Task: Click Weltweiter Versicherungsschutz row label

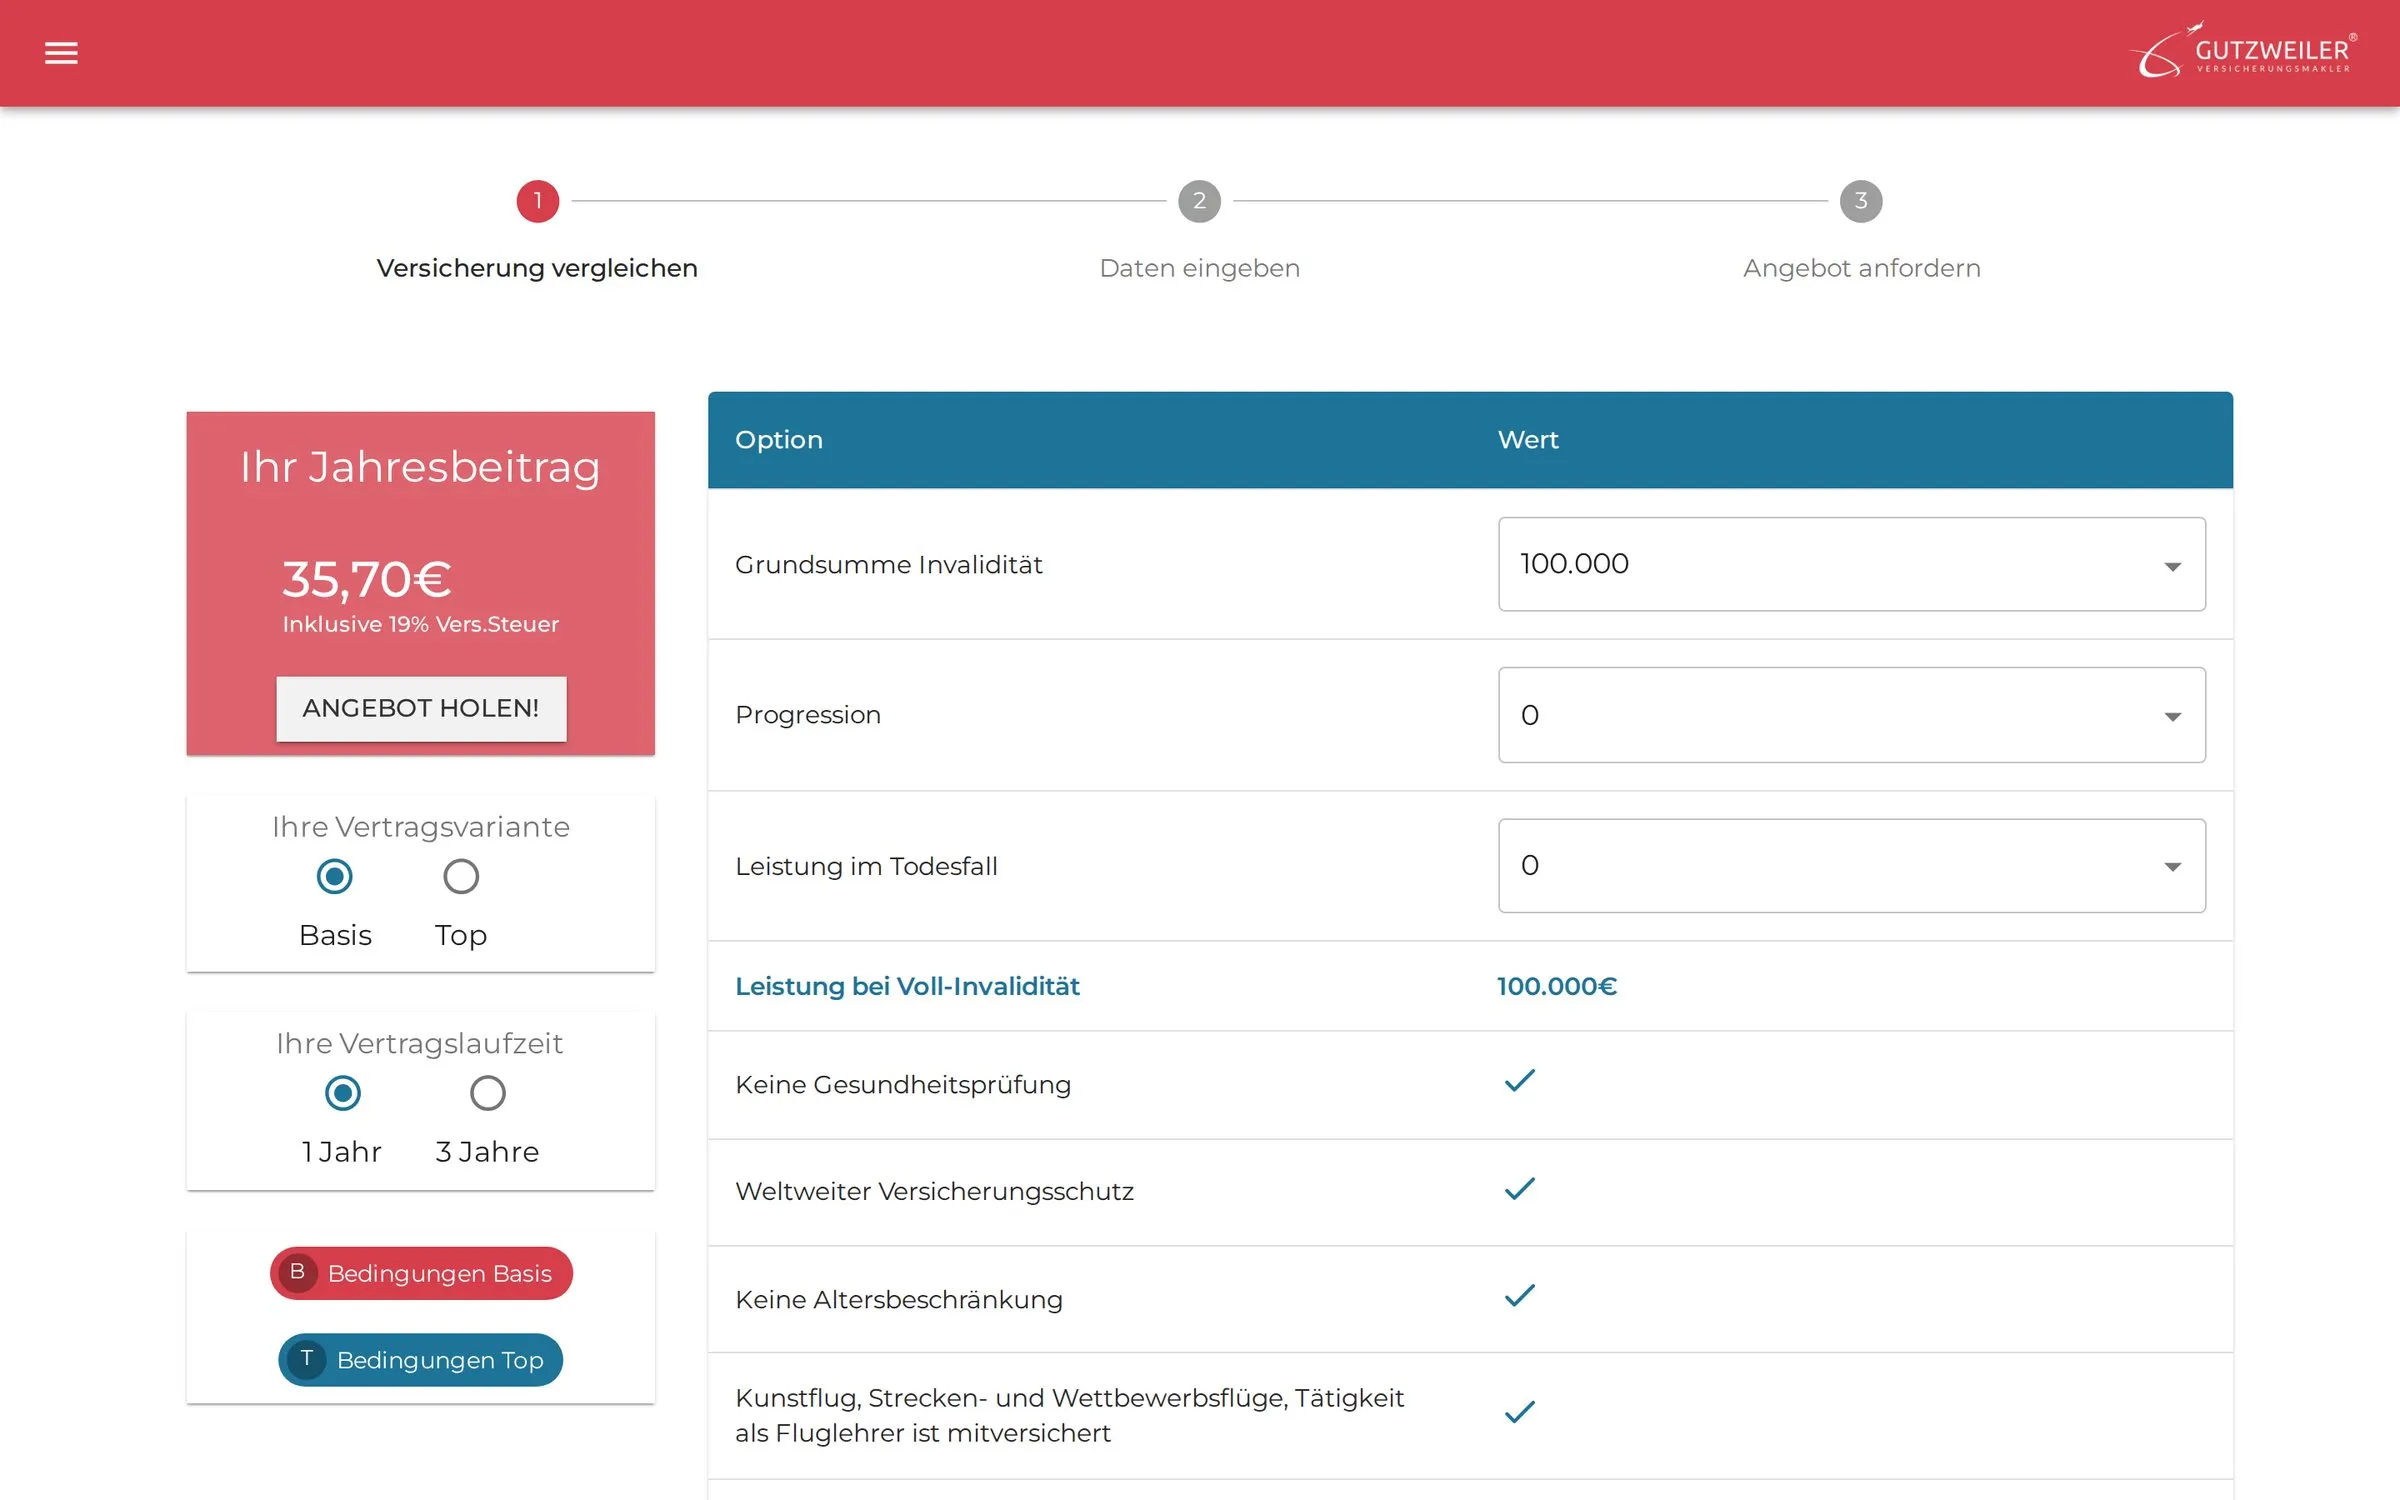Action: point(934,1192)
